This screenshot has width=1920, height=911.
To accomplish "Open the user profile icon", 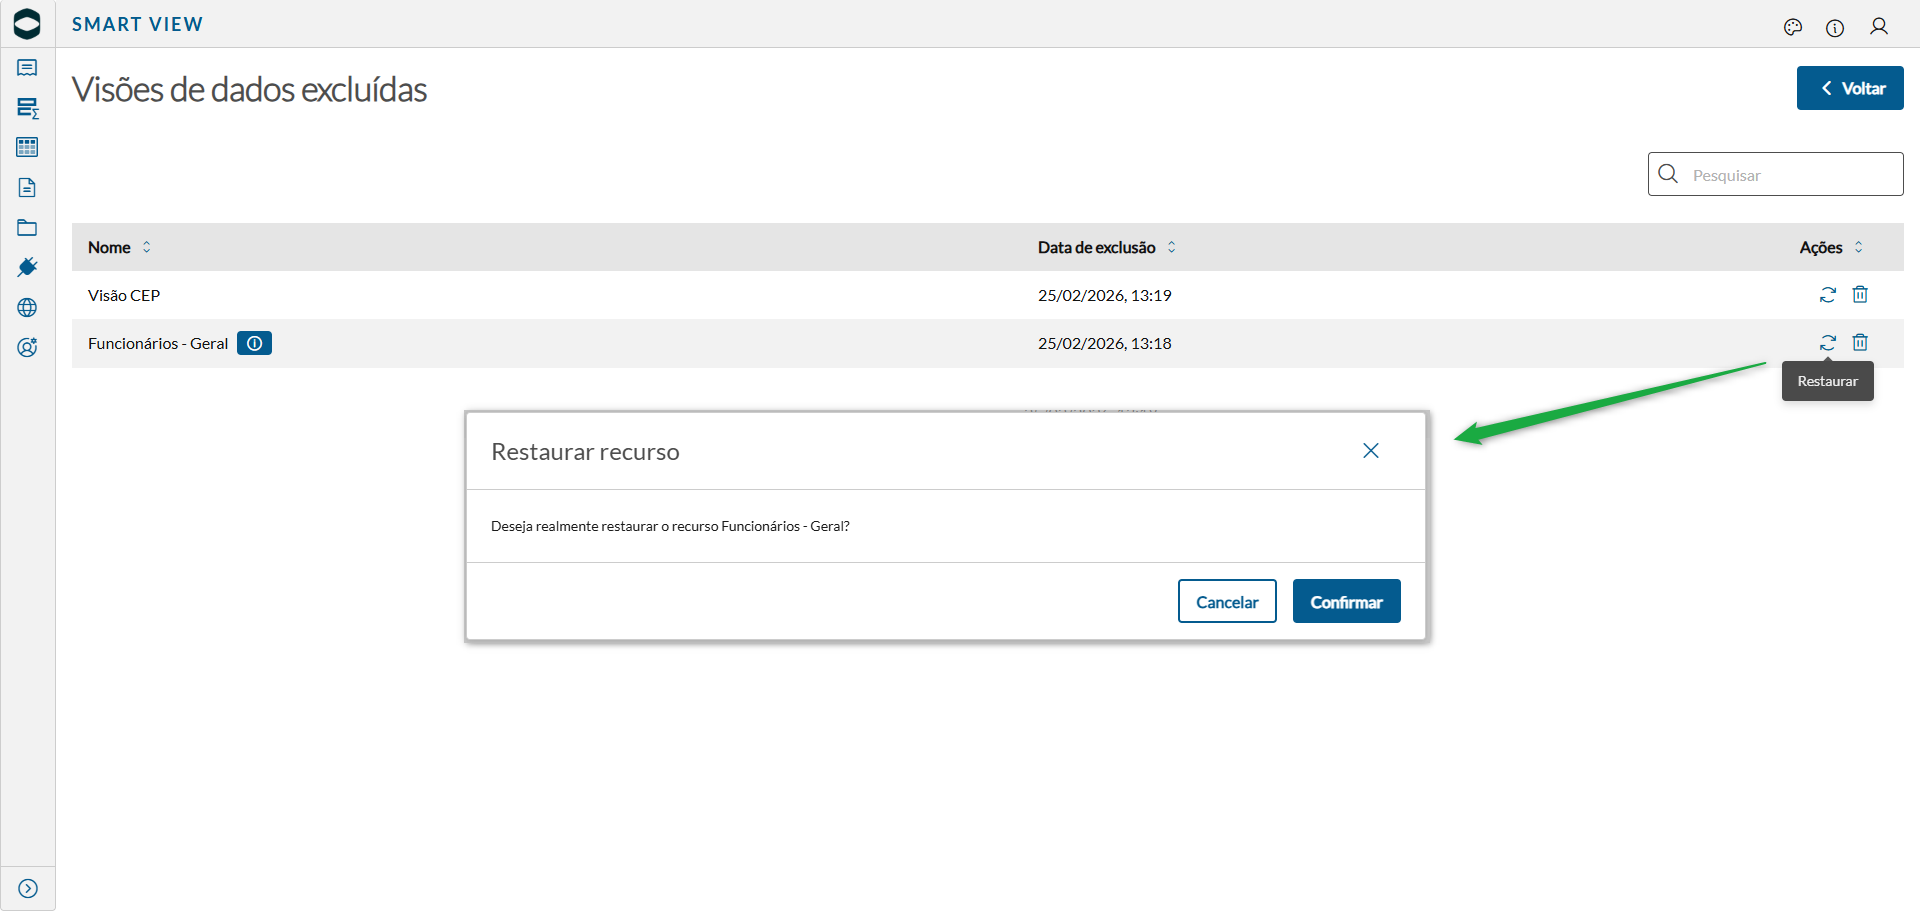I will pos(1879,27).
